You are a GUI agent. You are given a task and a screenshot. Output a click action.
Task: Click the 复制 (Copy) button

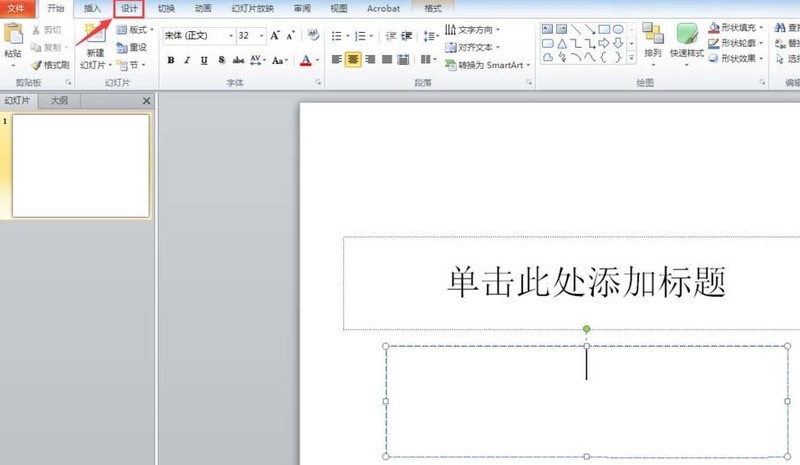click(x=49, y=47)
